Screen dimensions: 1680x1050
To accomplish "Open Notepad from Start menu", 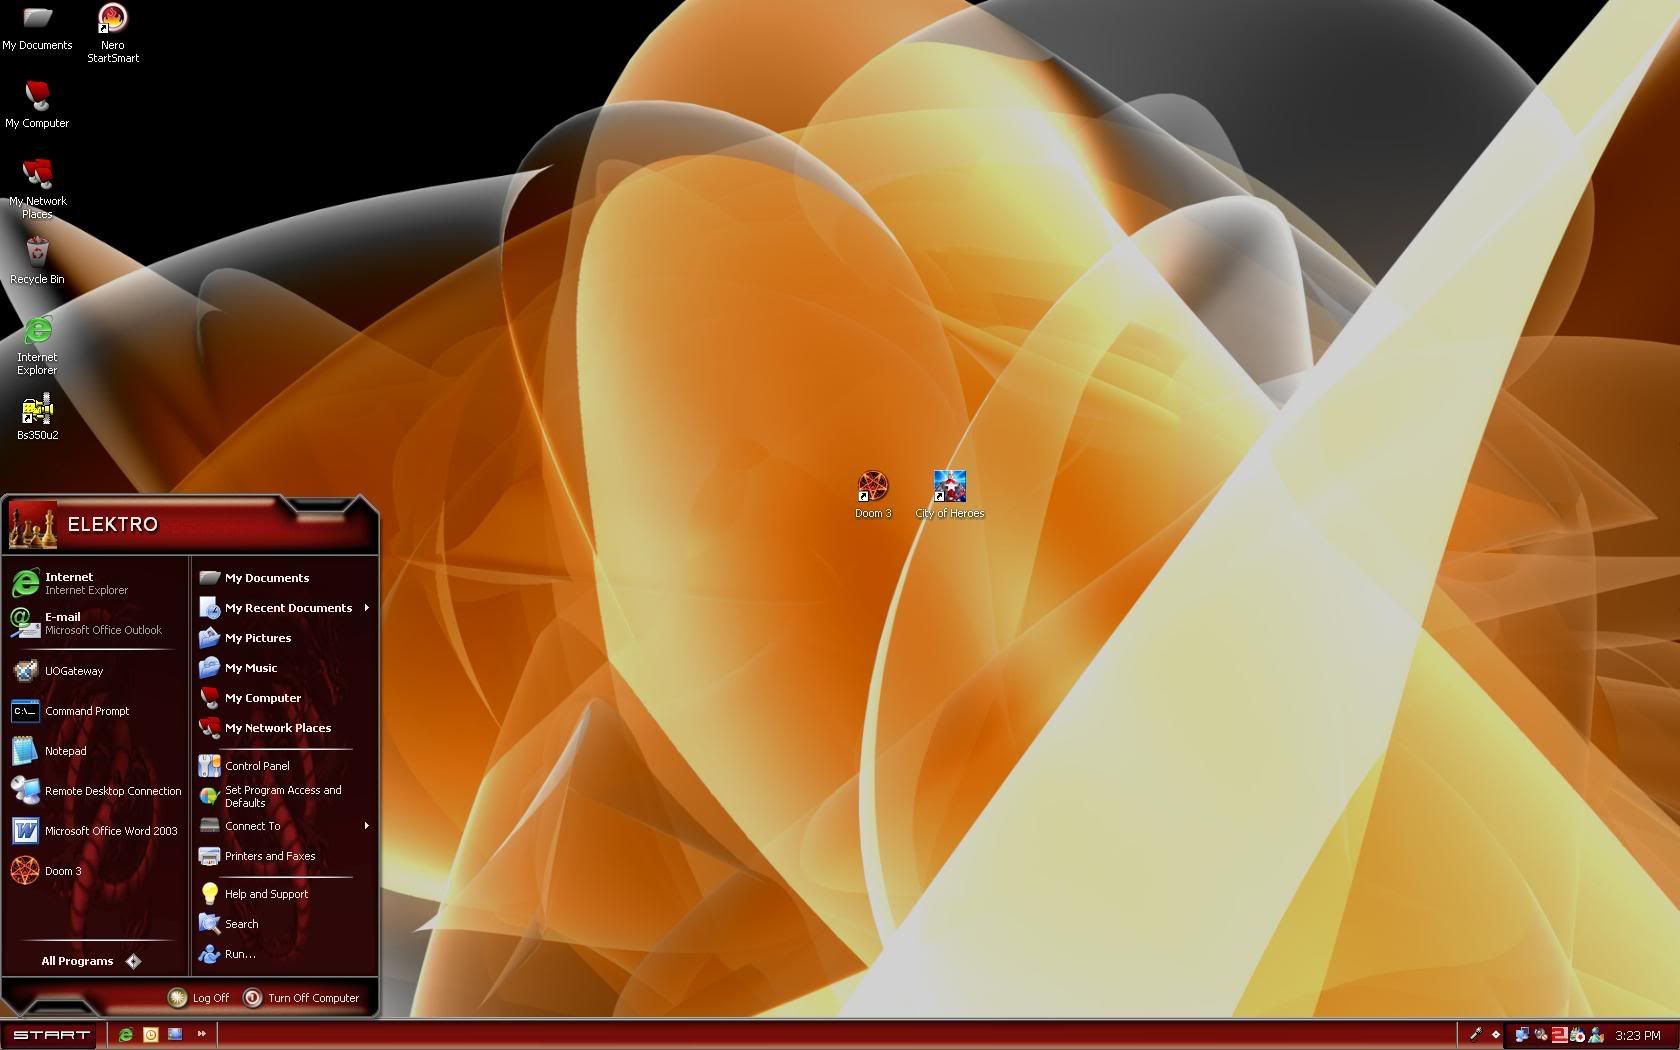I will (x=96, y=751).
